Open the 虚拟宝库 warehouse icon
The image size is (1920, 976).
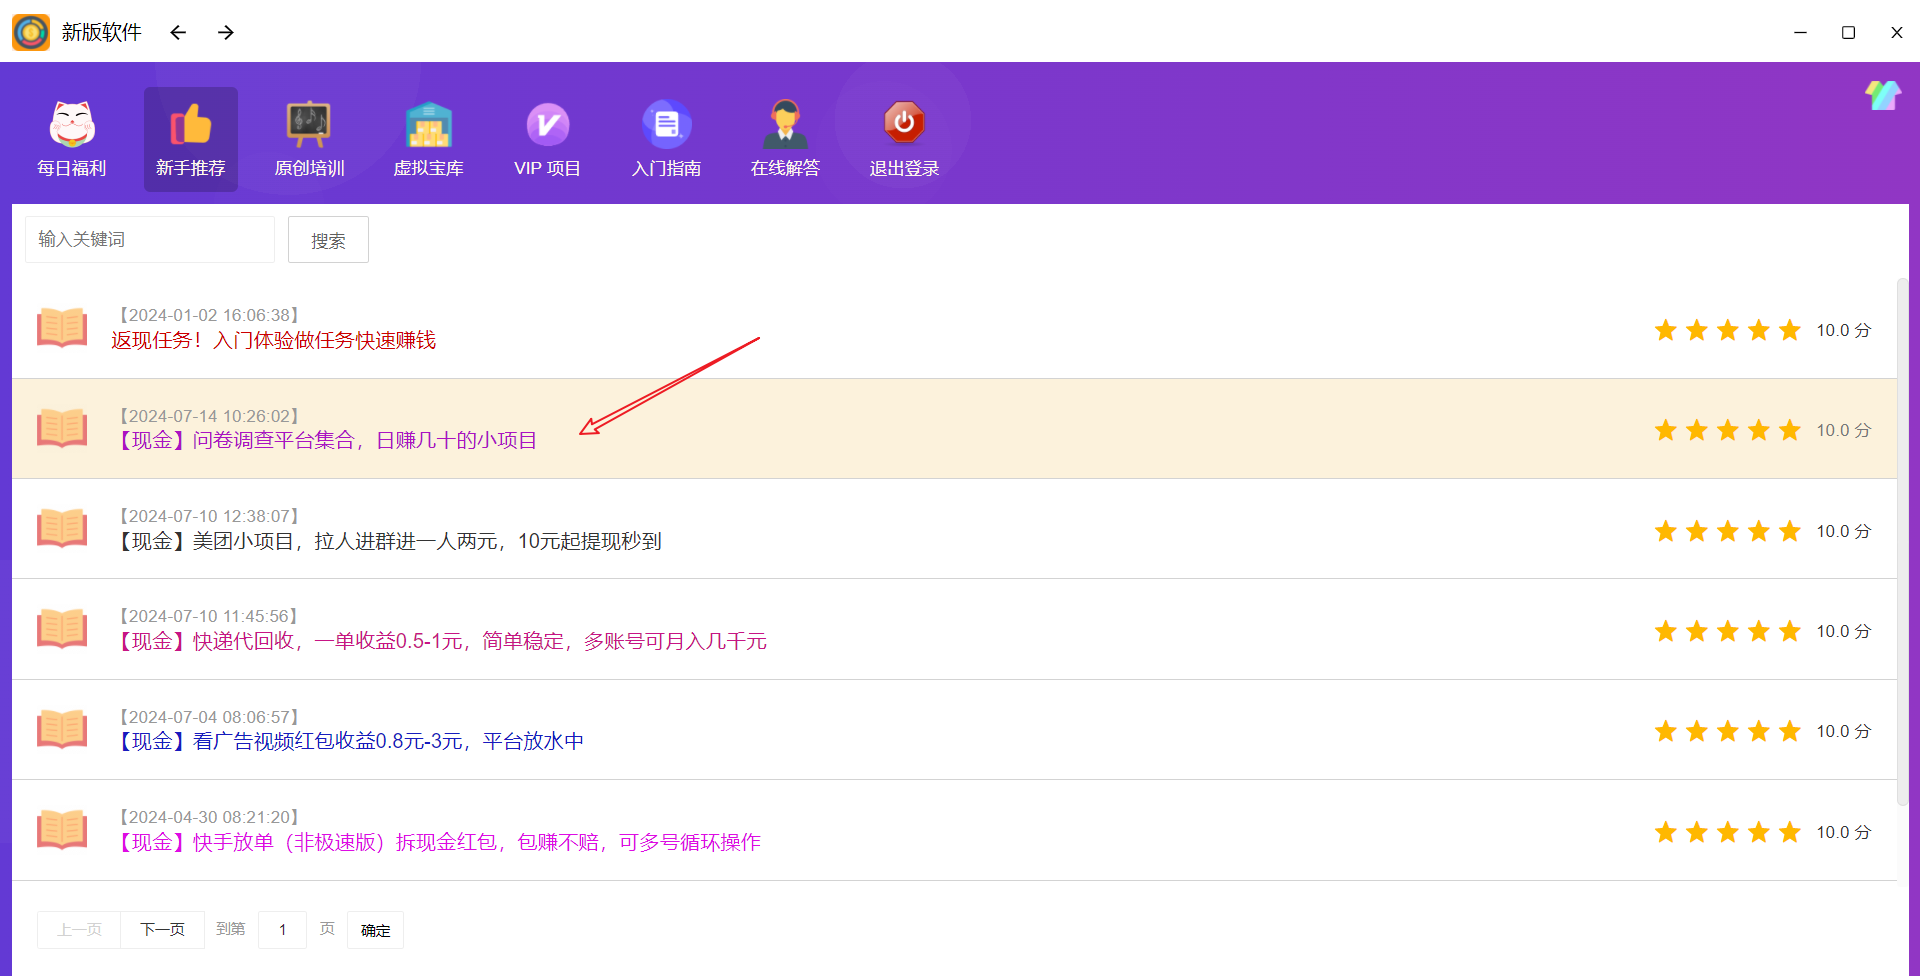click(x=428, y=125)
